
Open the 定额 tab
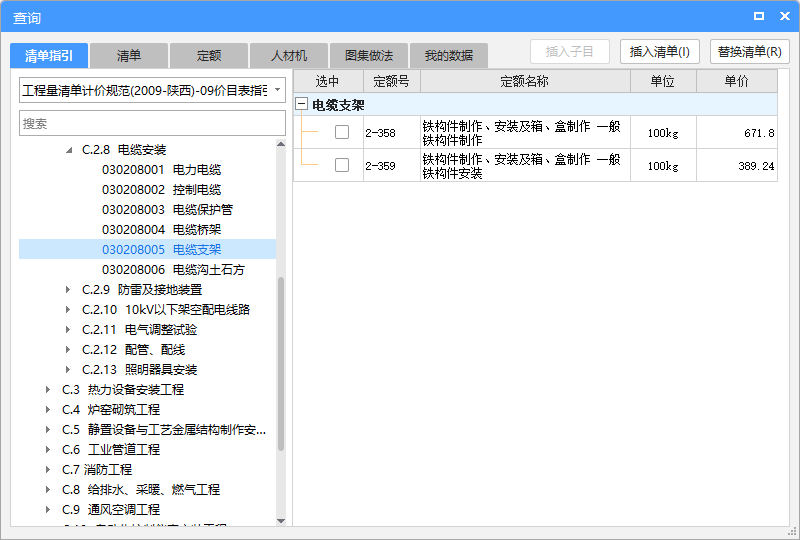click(209, 56)
